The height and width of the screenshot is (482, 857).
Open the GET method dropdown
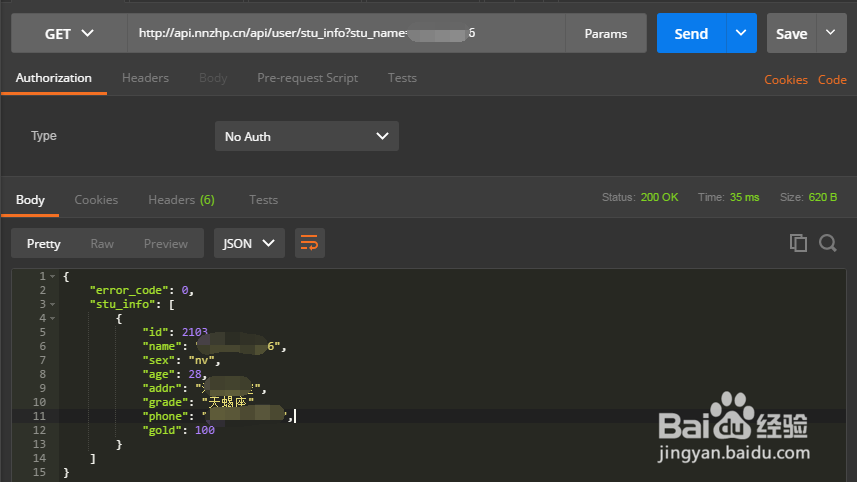click(69, 33)
